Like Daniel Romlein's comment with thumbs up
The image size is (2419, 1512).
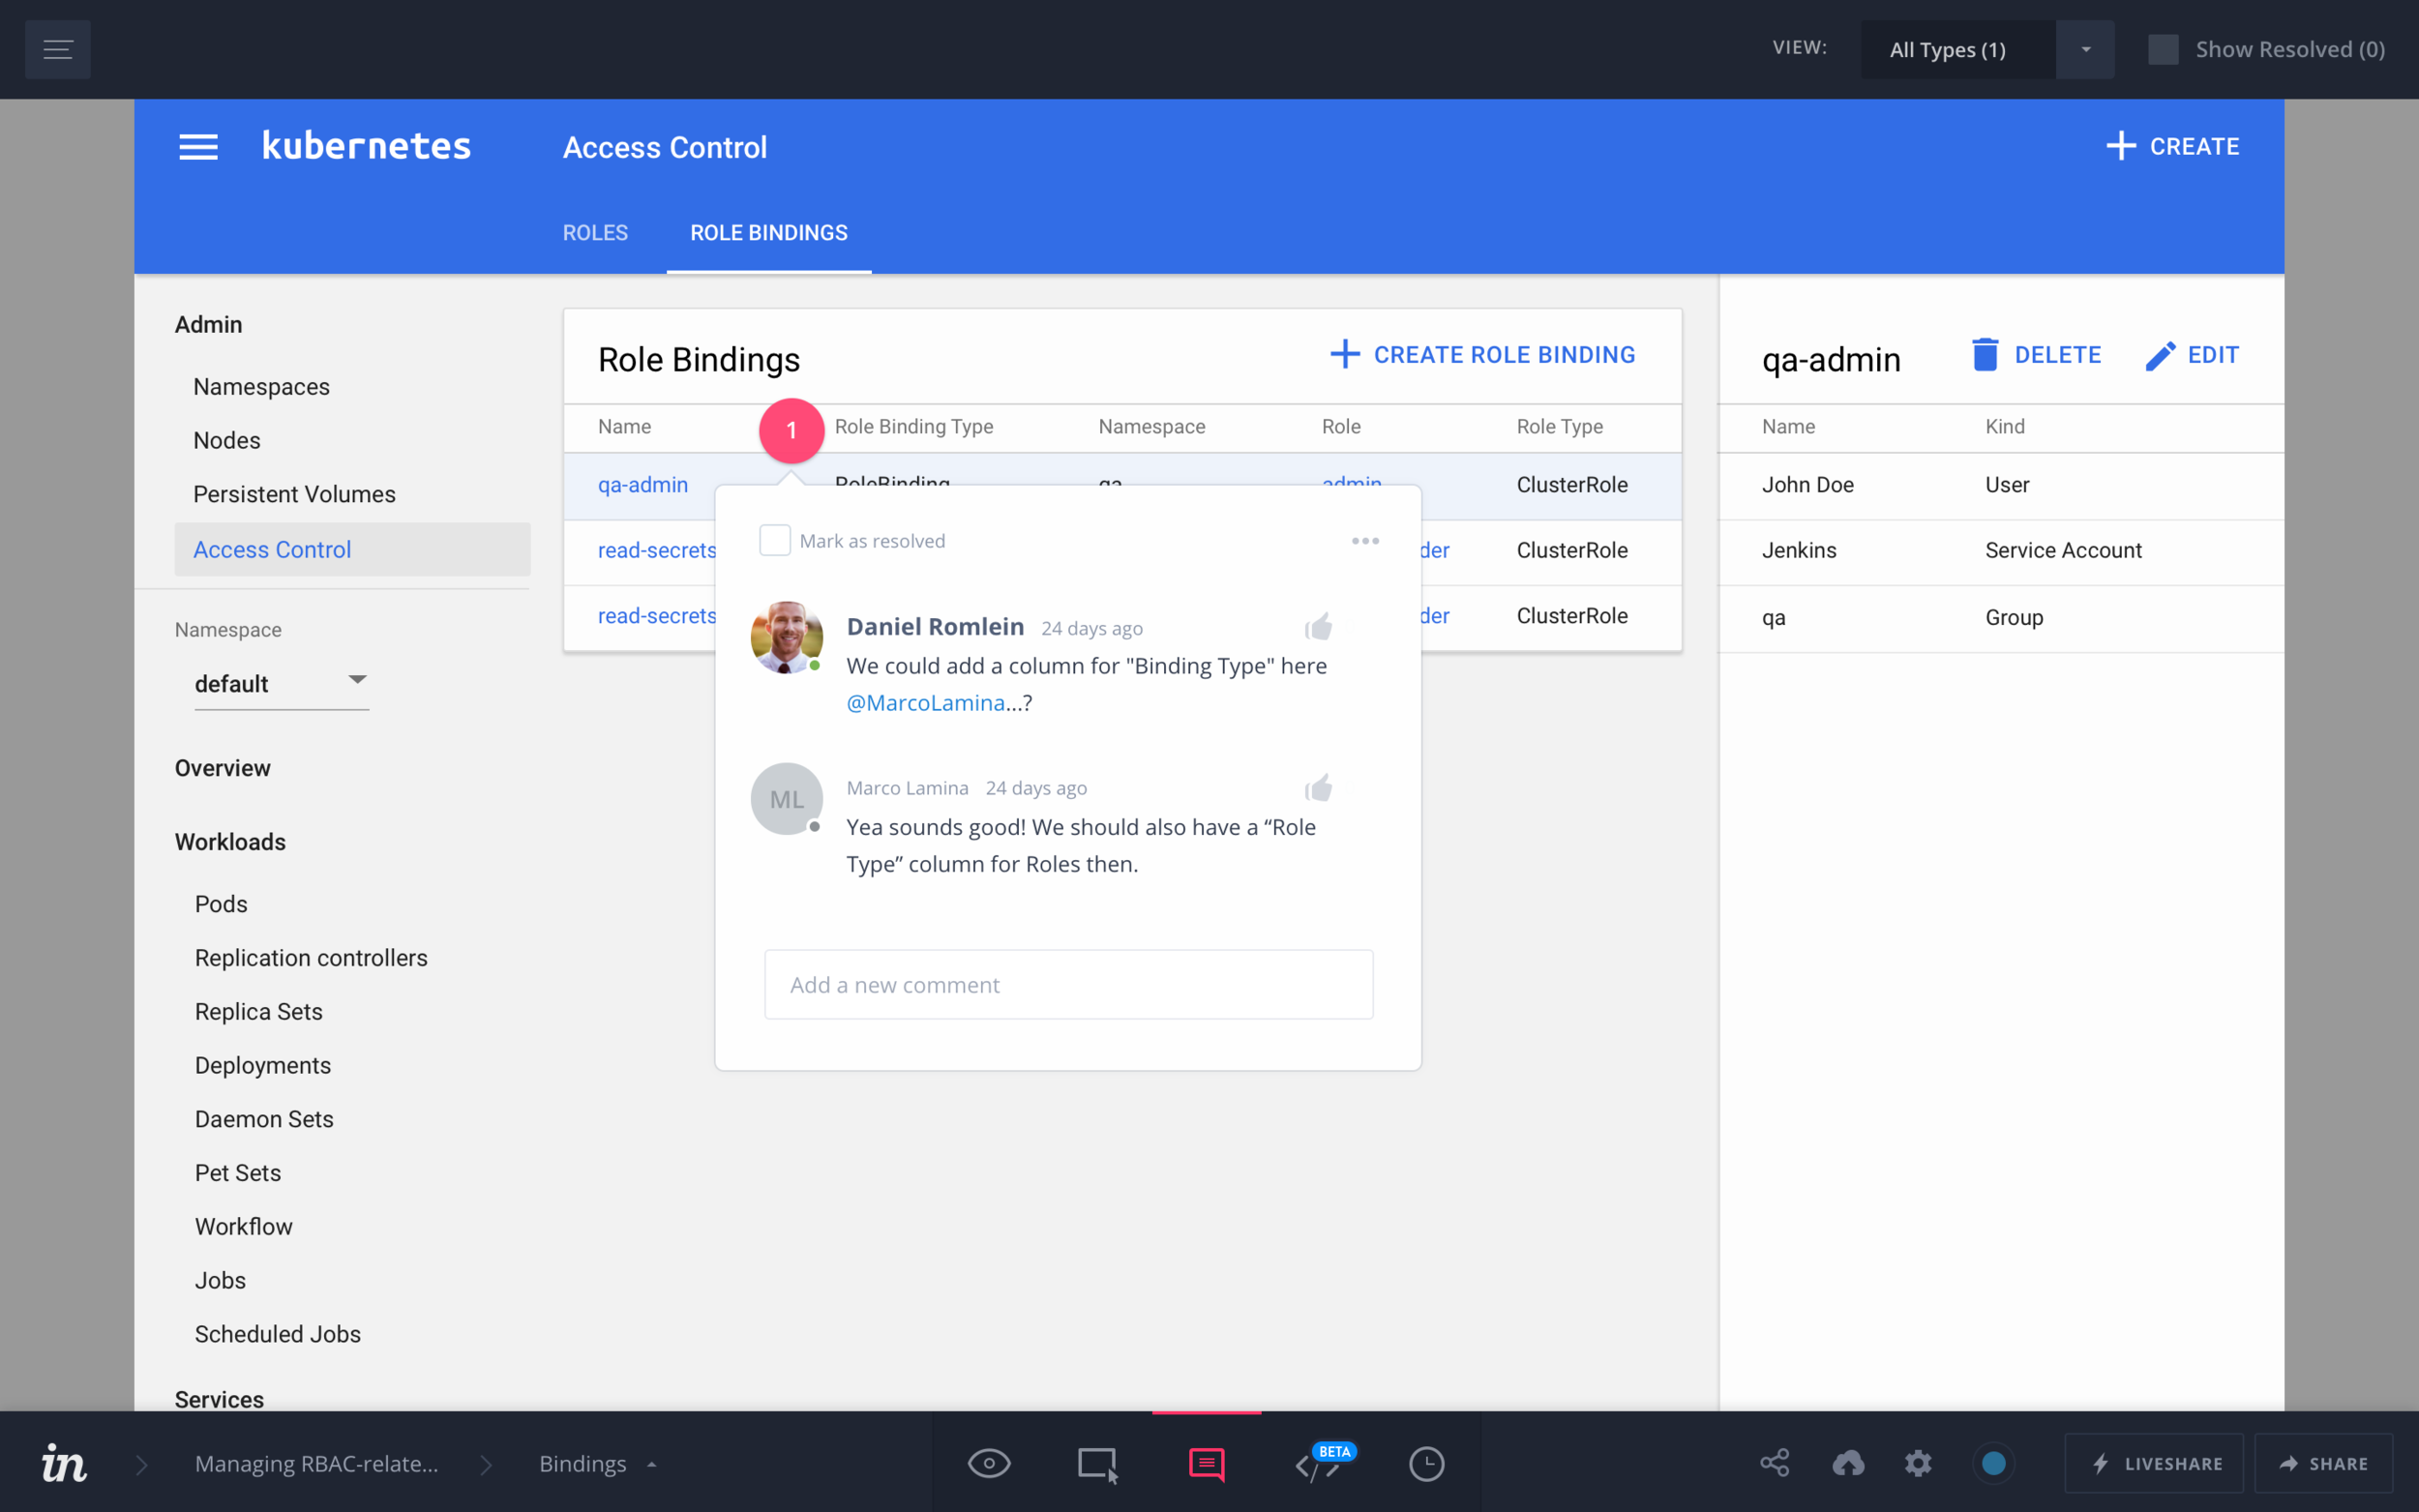click(x=1318, y=626)
